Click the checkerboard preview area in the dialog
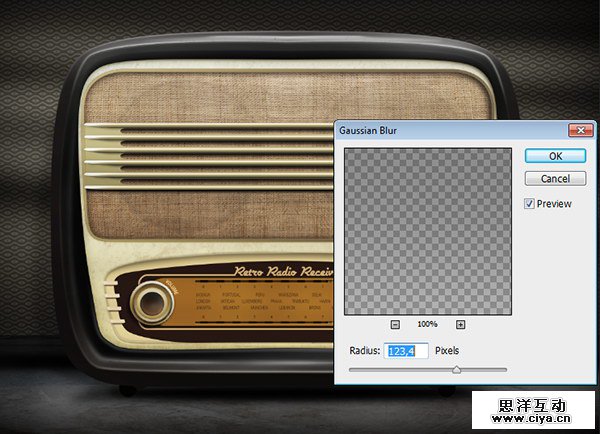600x434 pixels. coord(428,232)
